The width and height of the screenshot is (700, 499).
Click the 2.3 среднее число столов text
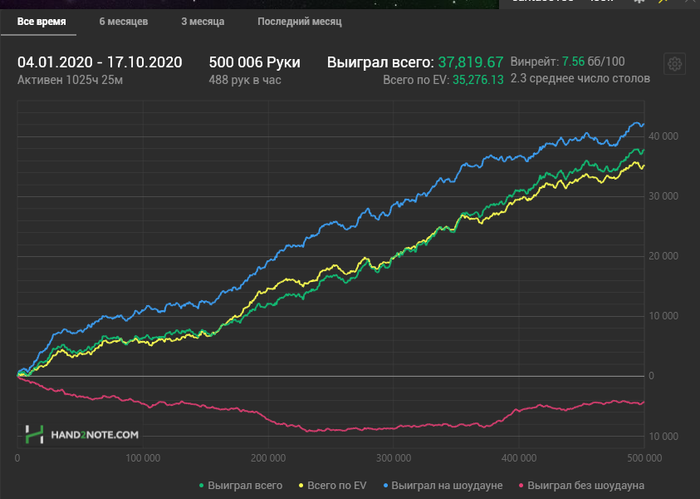tap(580, 79)
